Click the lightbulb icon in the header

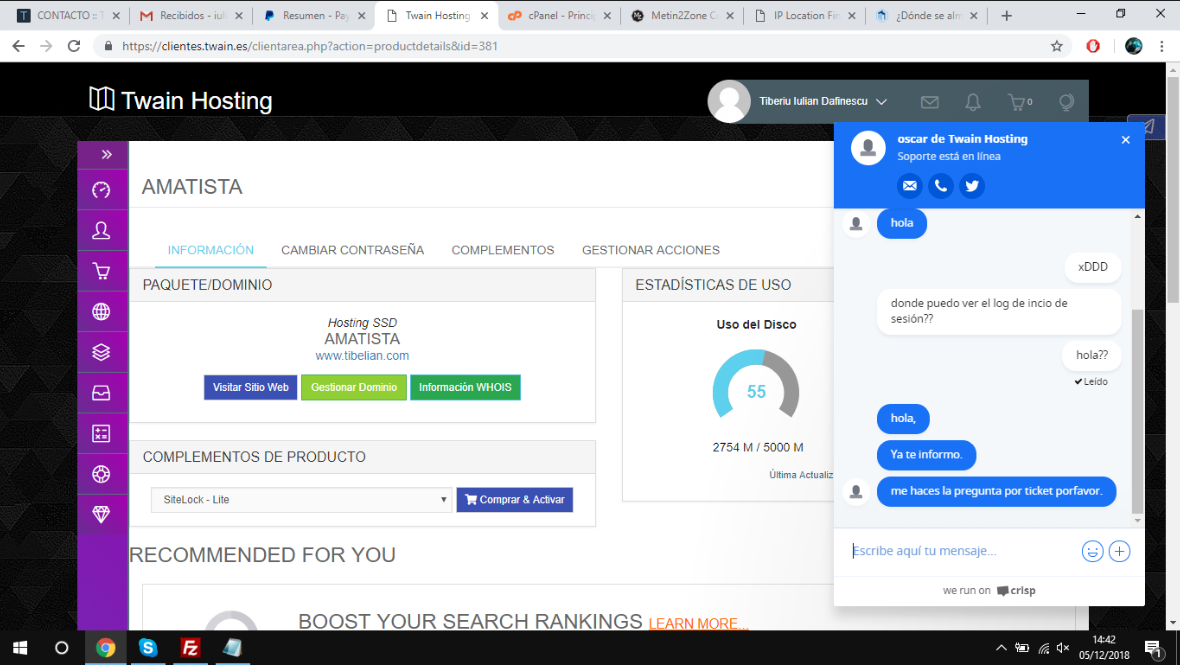(1066, 102)
